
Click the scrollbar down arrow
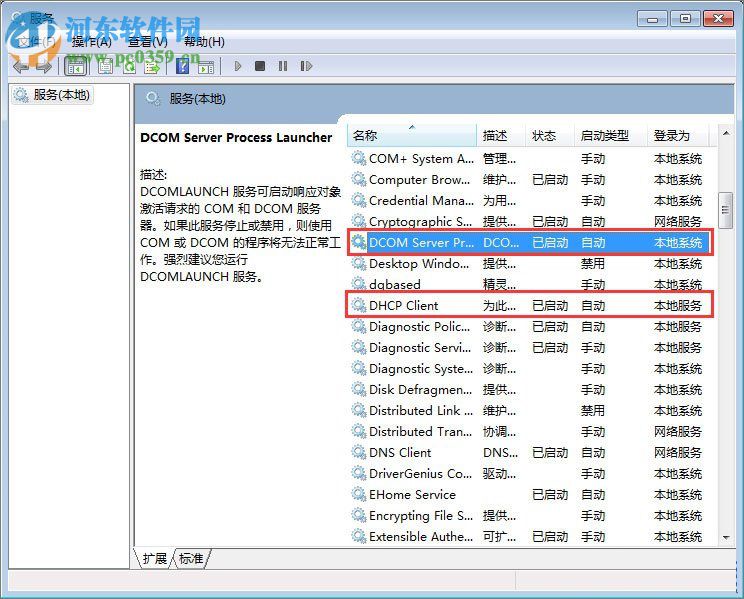[x=725, y=537]
